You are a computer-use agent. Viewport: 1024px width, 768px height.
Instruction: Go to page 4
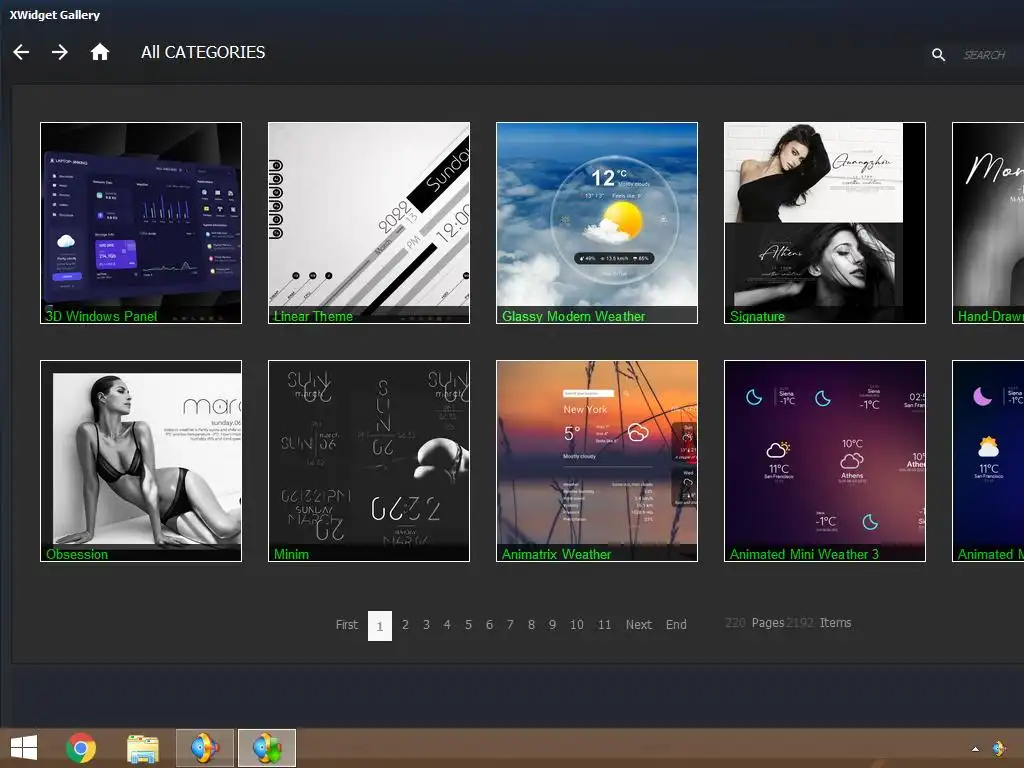(x=447, y=625)
